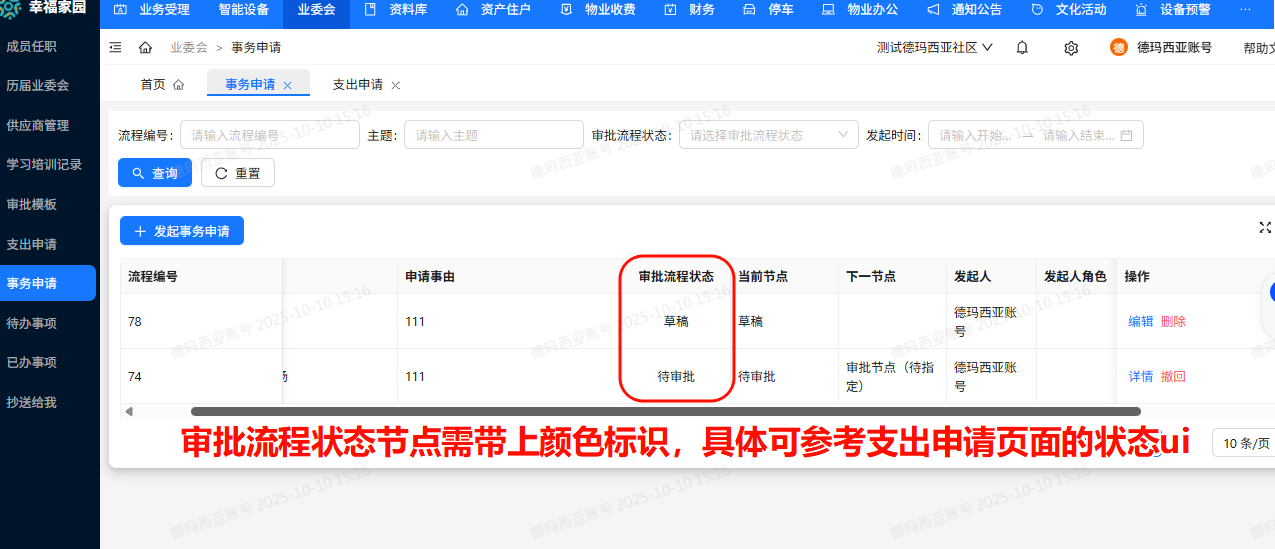Click 业委会 in the breadcrumb
The image size is (1275, 549).
(x=189, y=47)
